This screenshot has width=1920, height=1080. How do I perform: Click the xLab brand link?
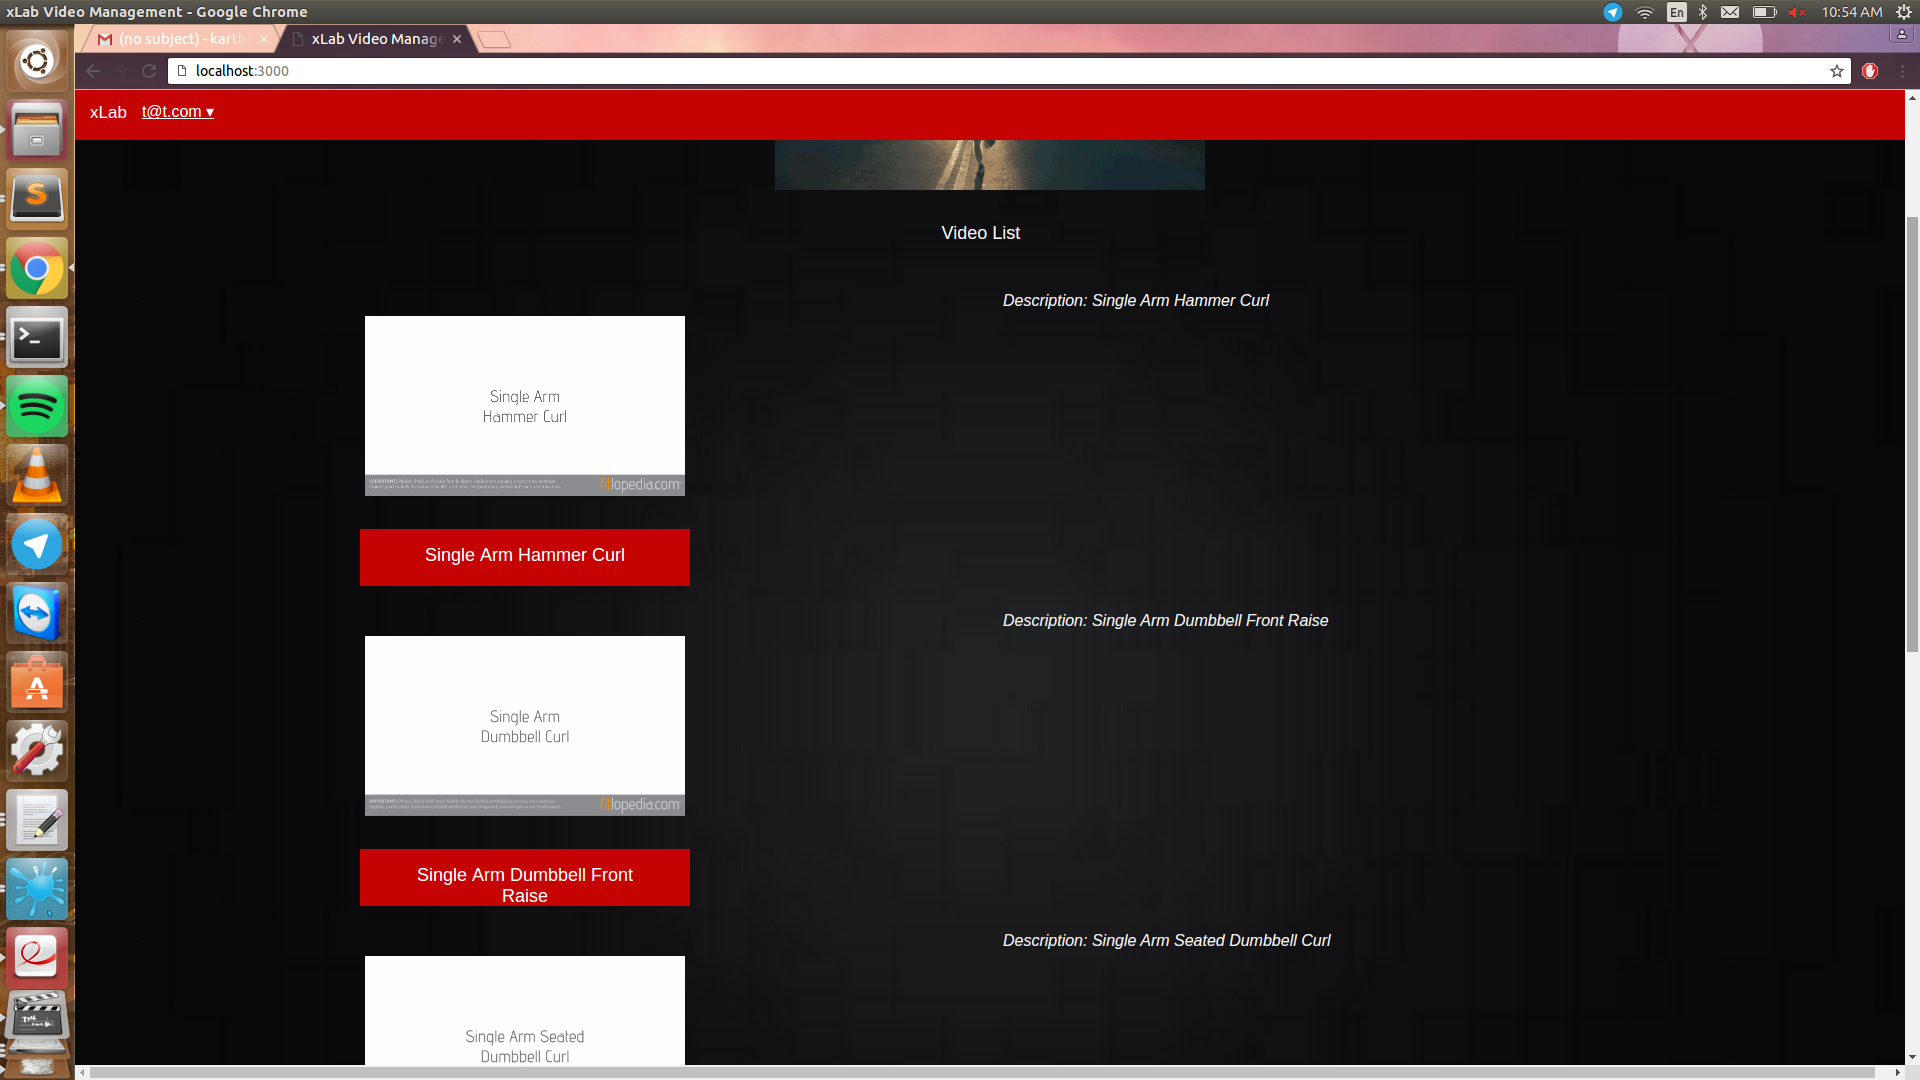[108, 112]
